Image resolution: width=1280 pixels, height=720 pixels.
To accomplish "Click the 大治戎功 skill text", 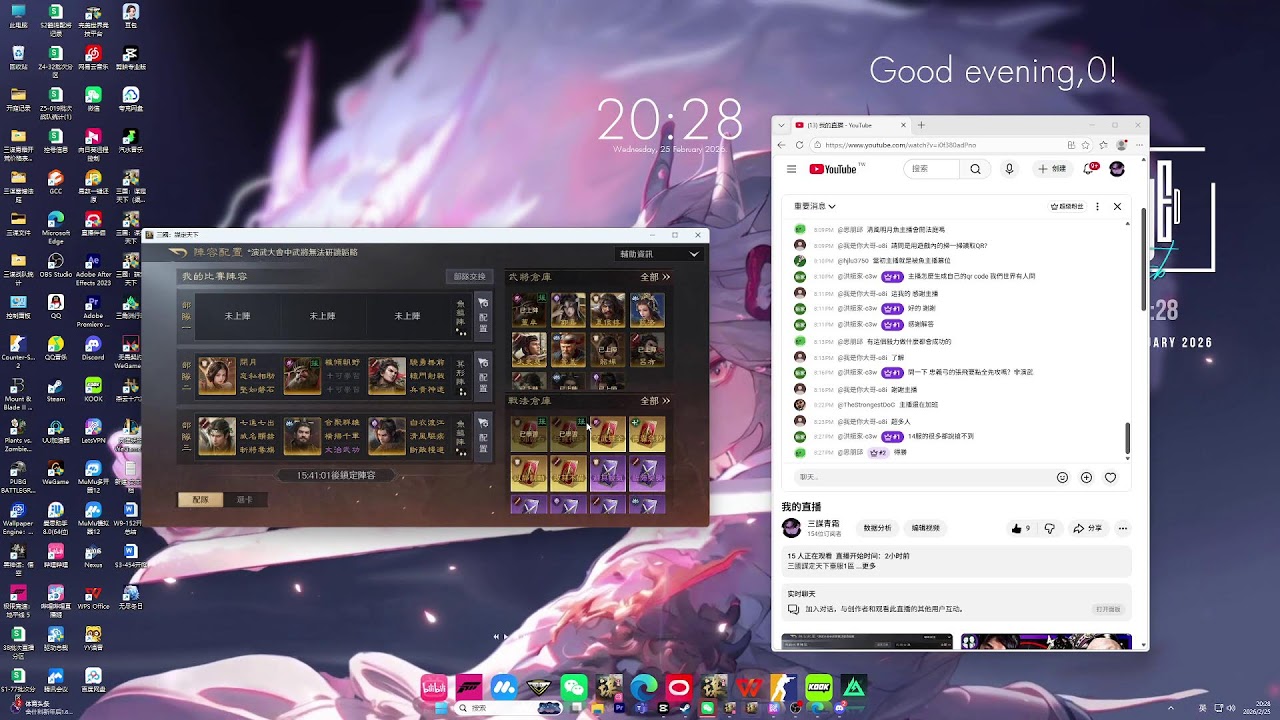I will [342, 449].
